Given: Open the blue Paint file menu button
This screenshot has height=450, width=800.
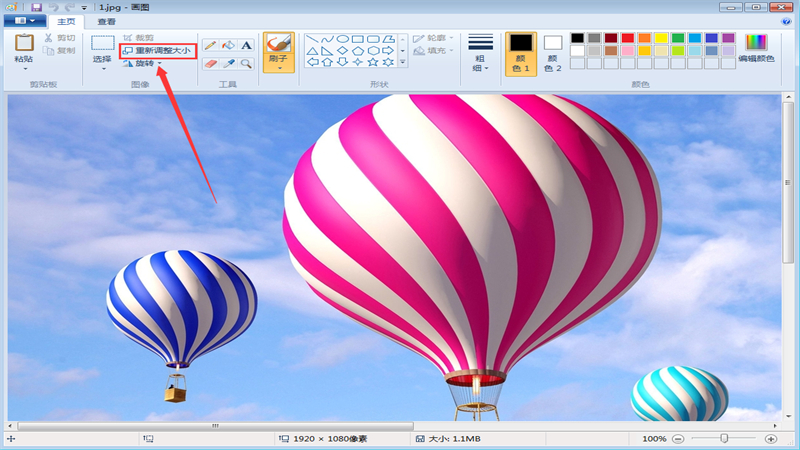Looking at the screenshot, I should point(25,21).
